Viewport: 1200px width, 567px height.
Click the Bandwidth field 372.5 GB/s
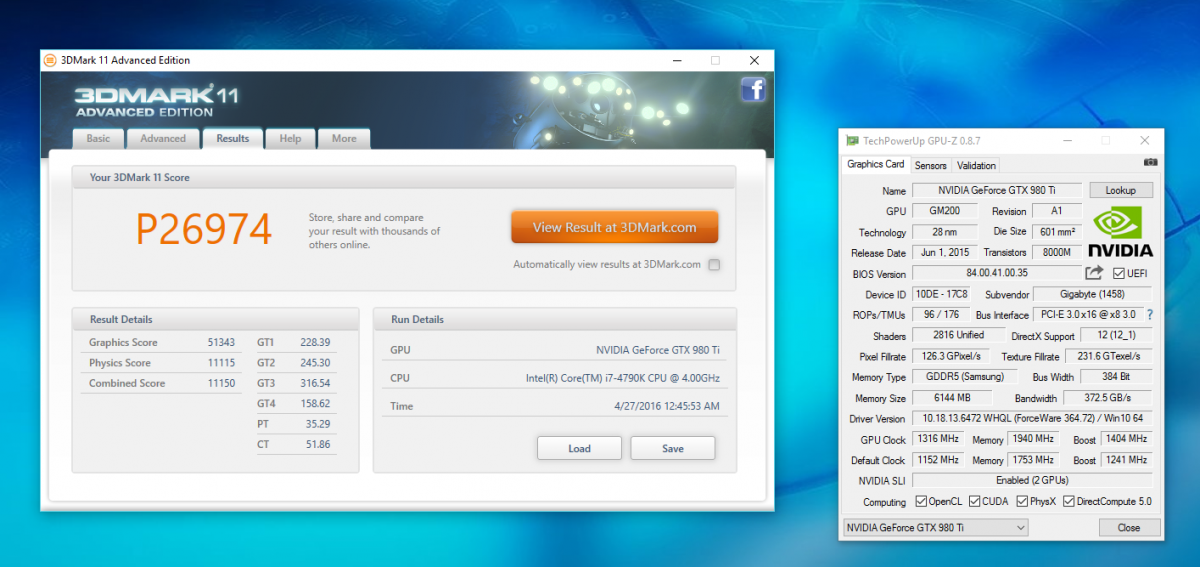1106,398
